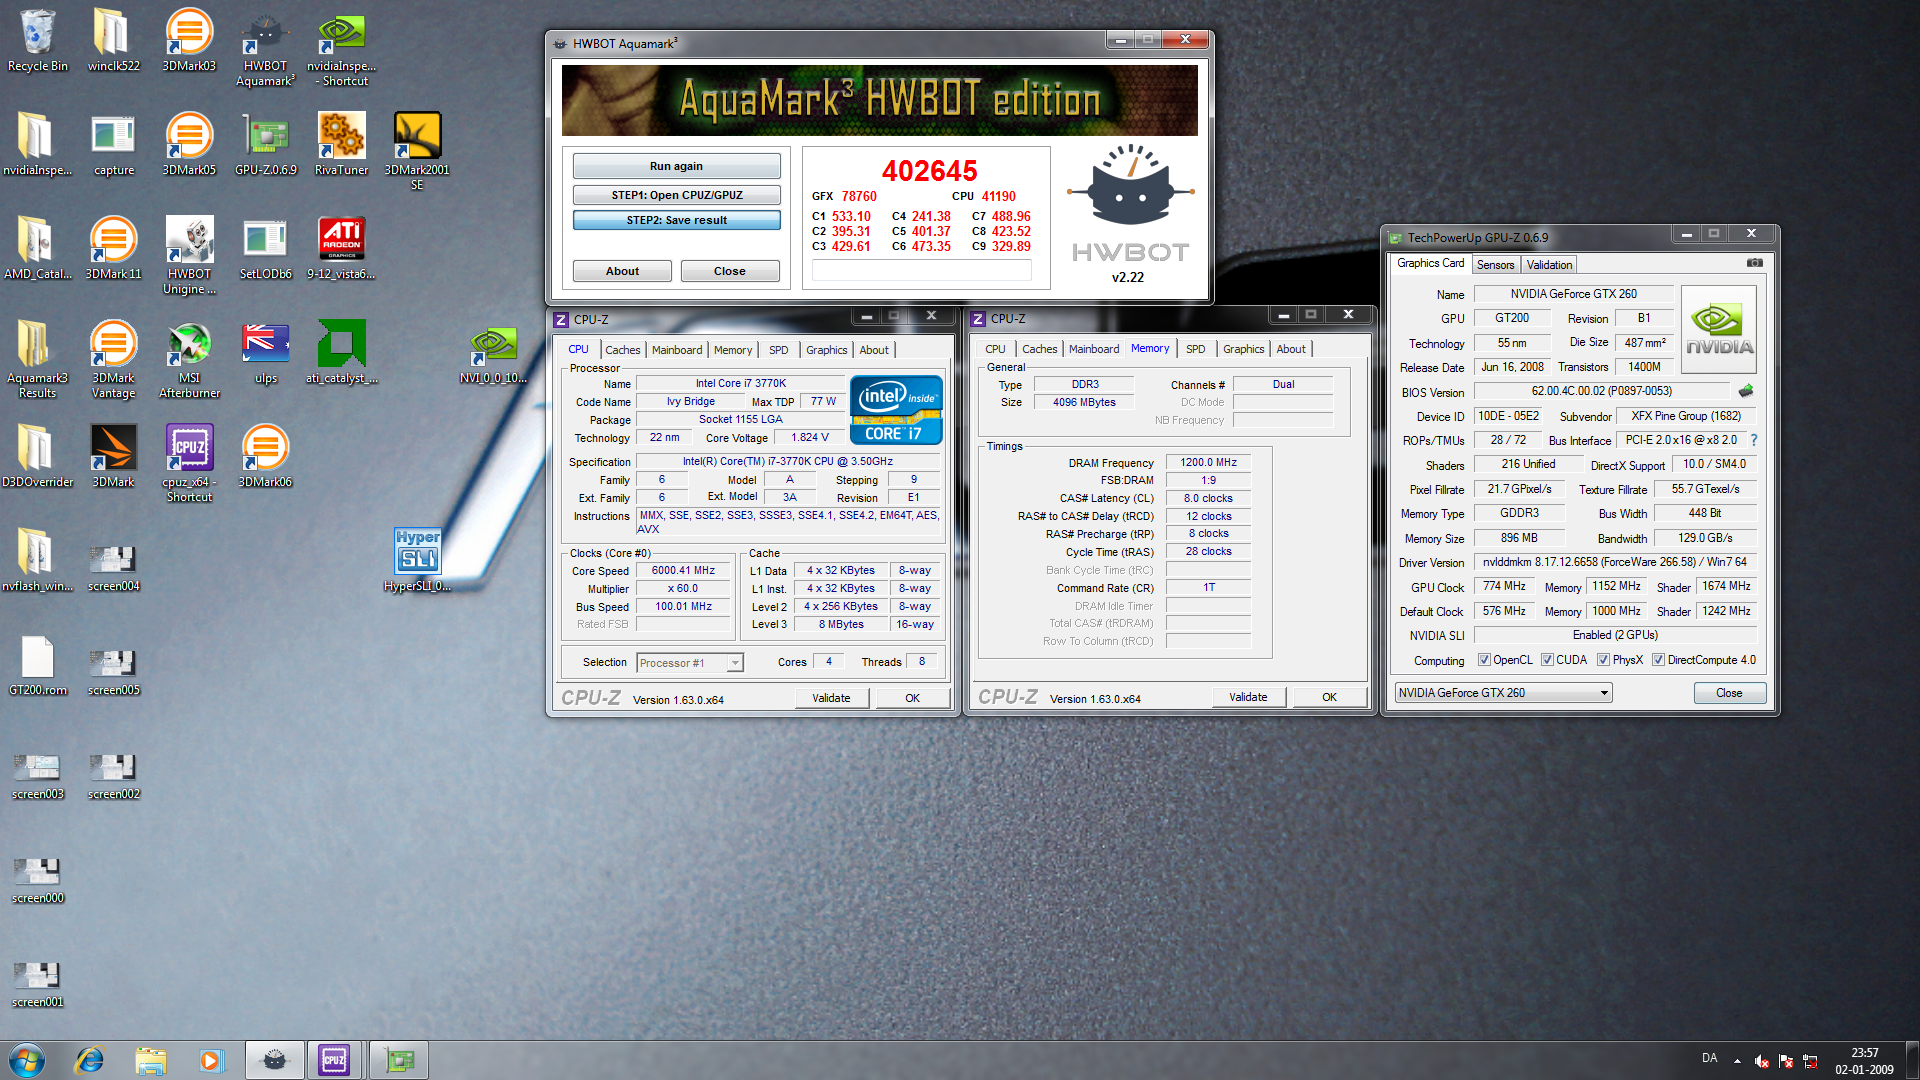Viewport: 1920px width, 1080px height.
Task: Open Internet Explorer from taskbar
Action: click(90, 1060)
